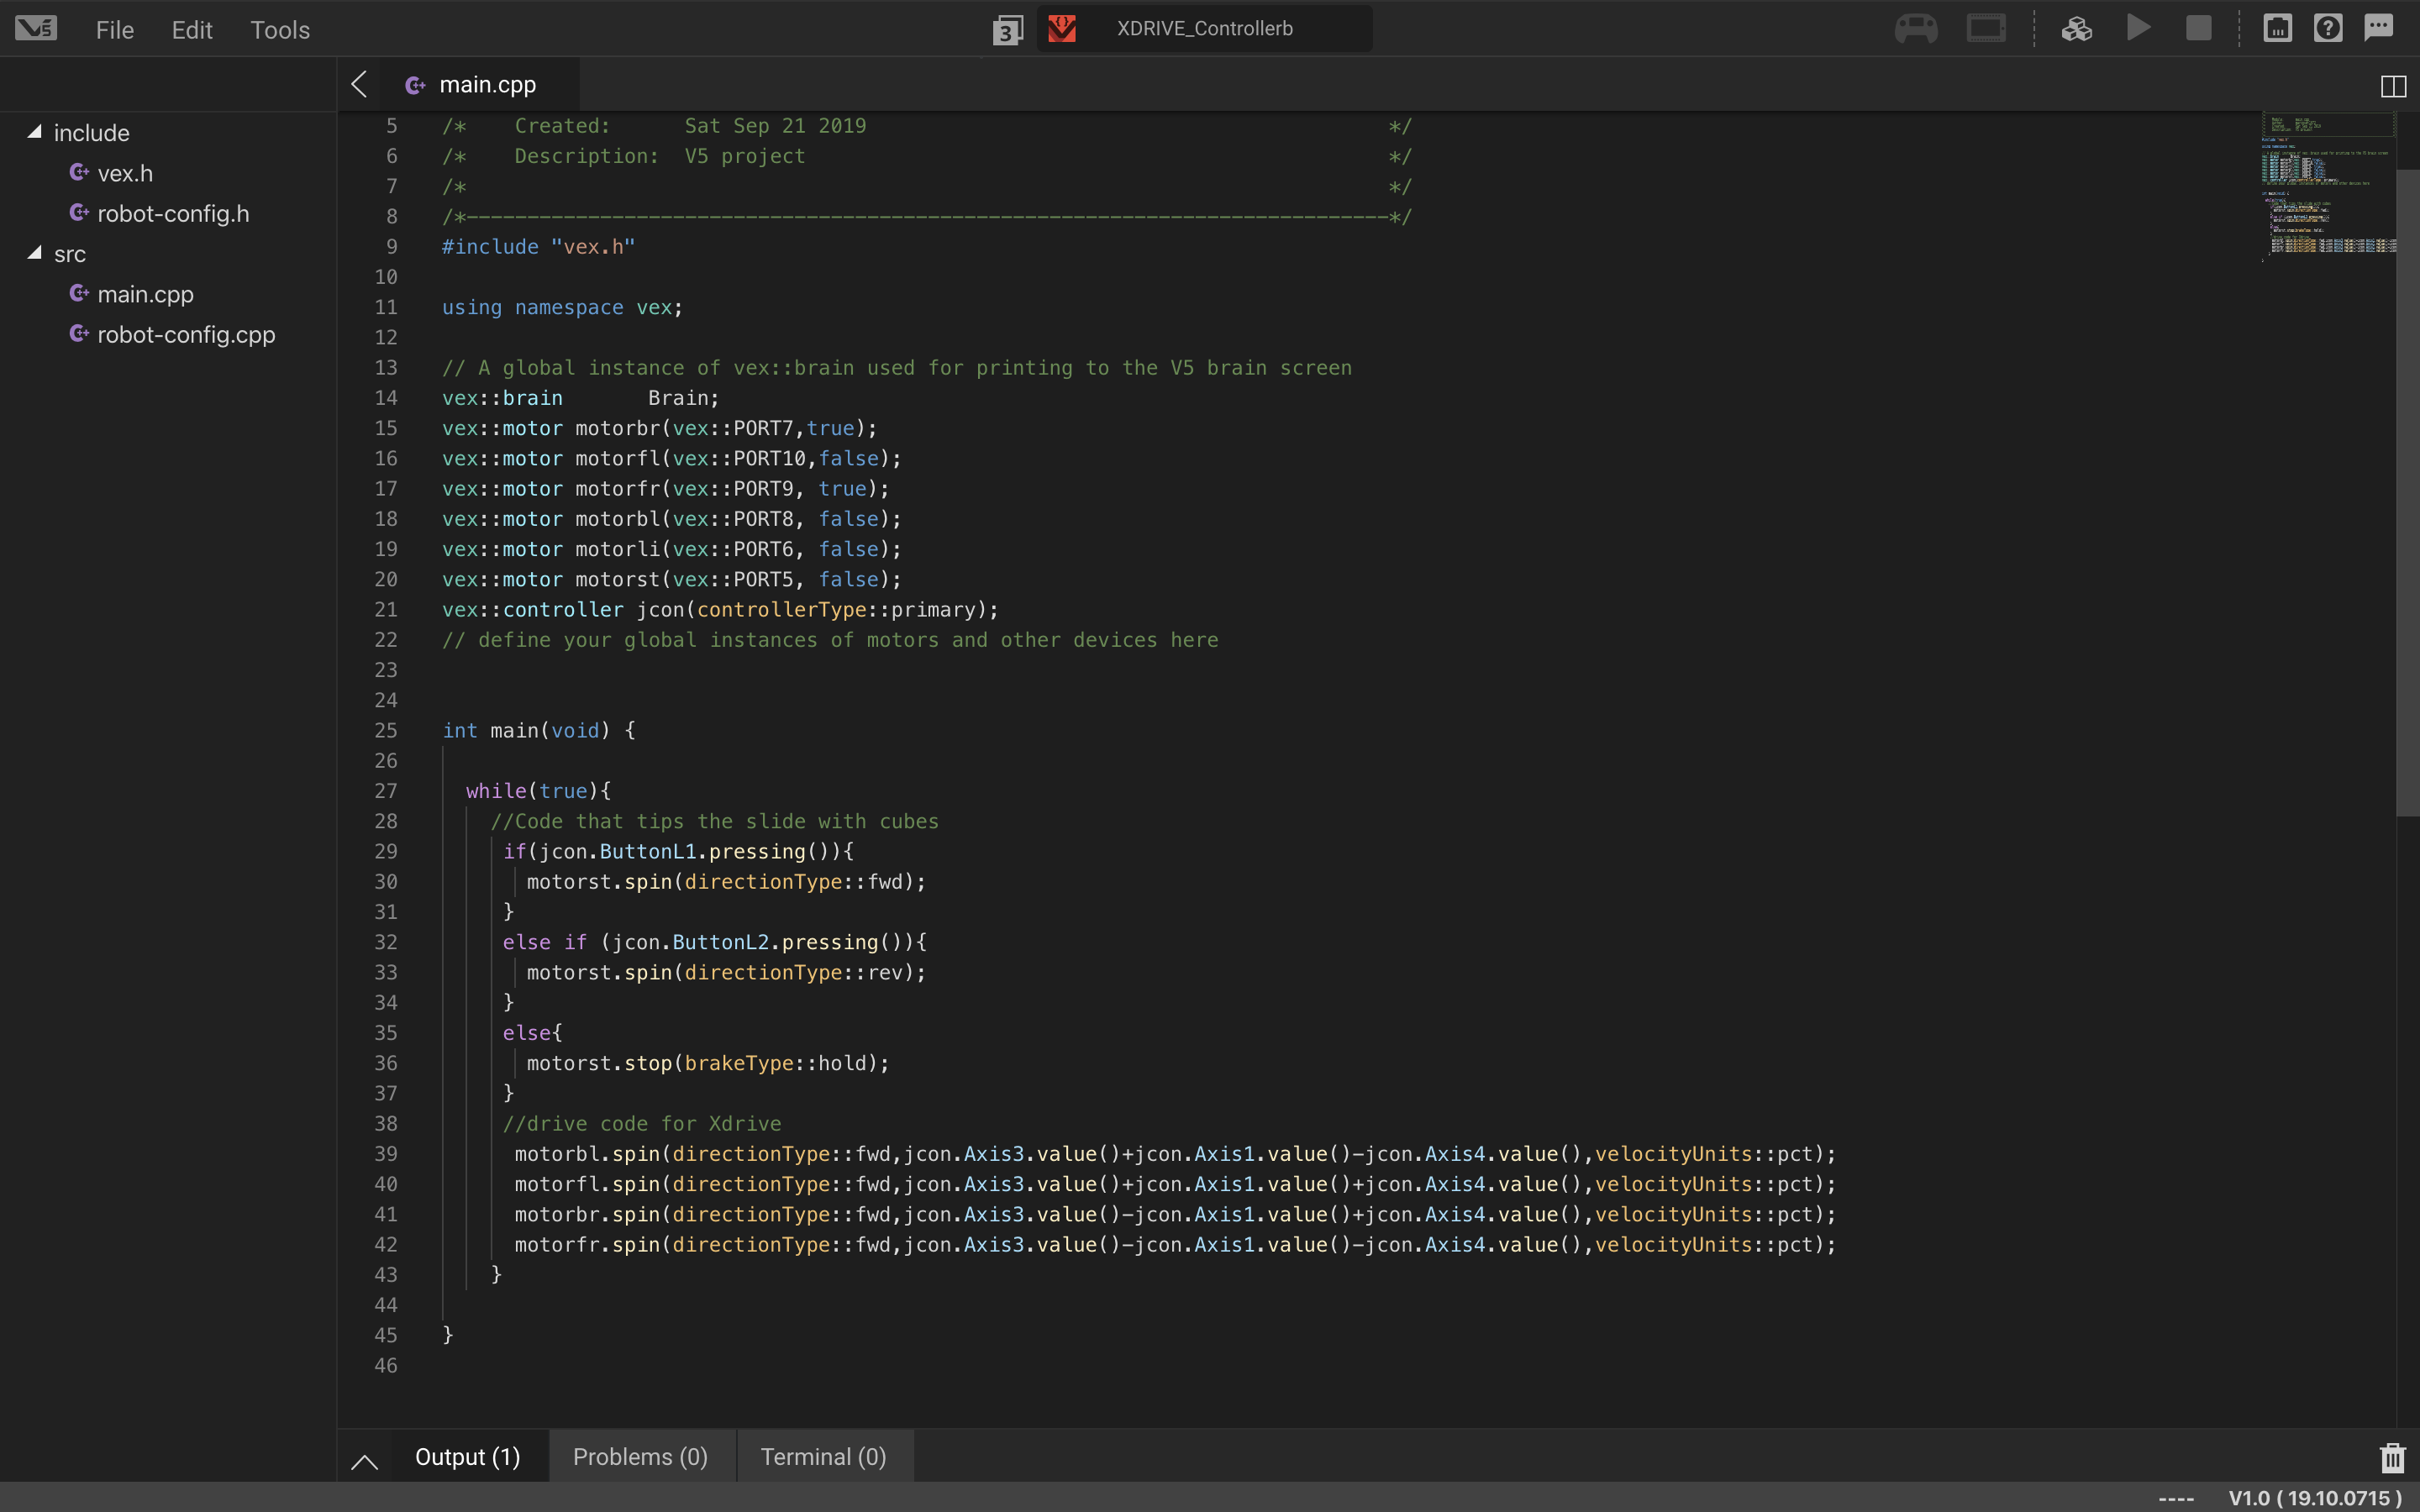
Task: Click the C++ icon beside vex.h
Action: 79,172
